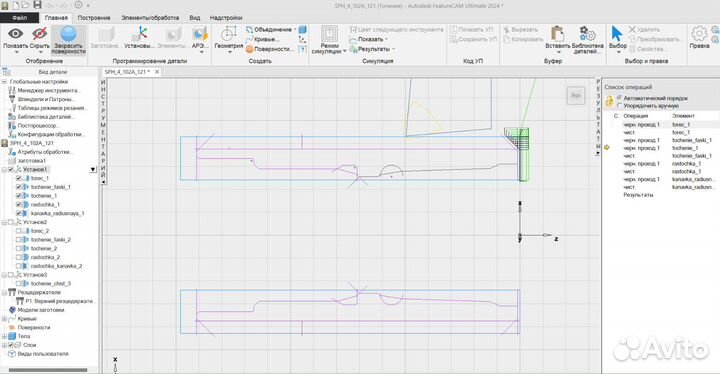The image size is (720, 374).
Task: Collapse the Установ1 tree node
Action: tap(4, 170)
